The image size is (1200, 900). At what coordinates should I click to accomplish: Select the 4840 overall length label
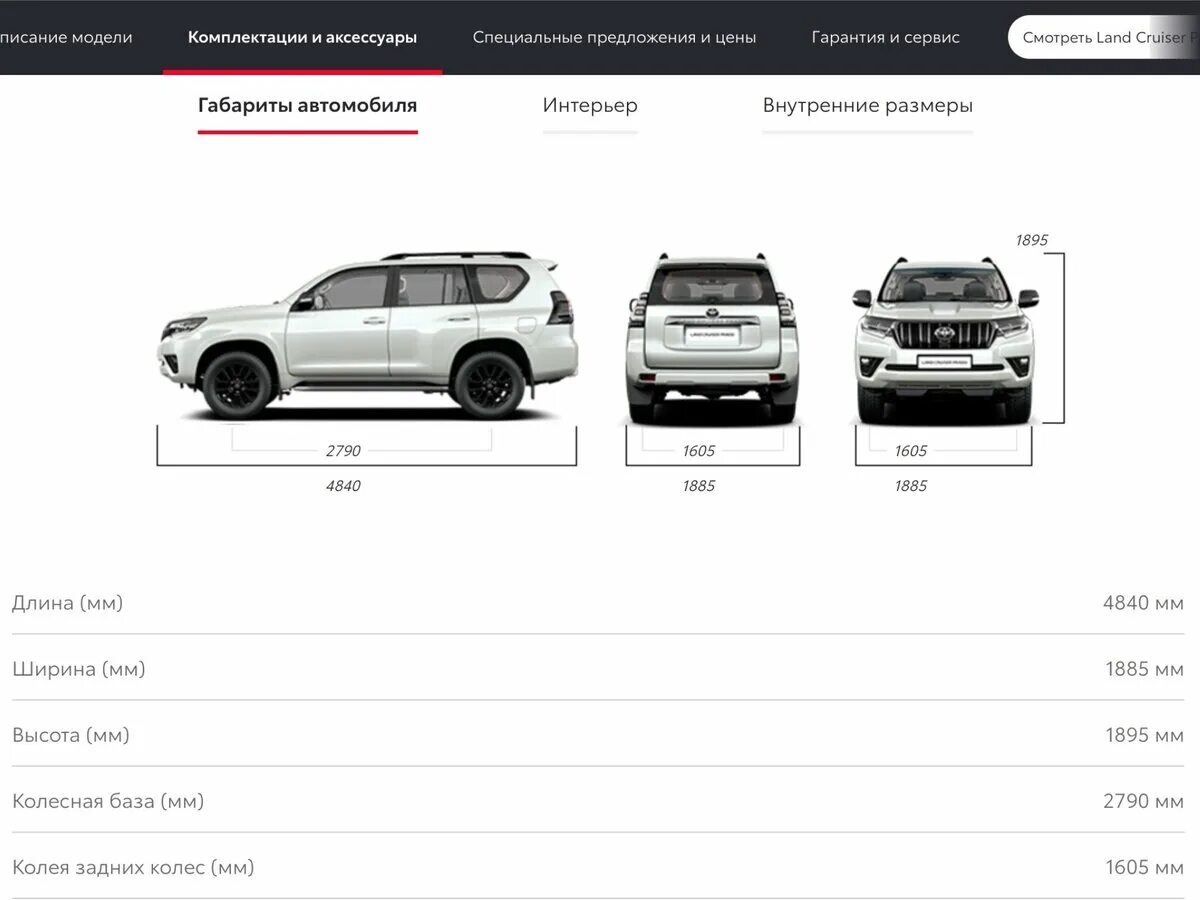[344, 486]
